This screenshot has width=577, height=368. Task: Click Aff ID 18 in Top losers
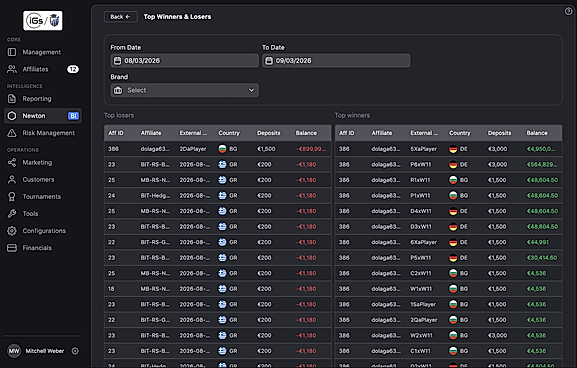click(x=111, y=289)
